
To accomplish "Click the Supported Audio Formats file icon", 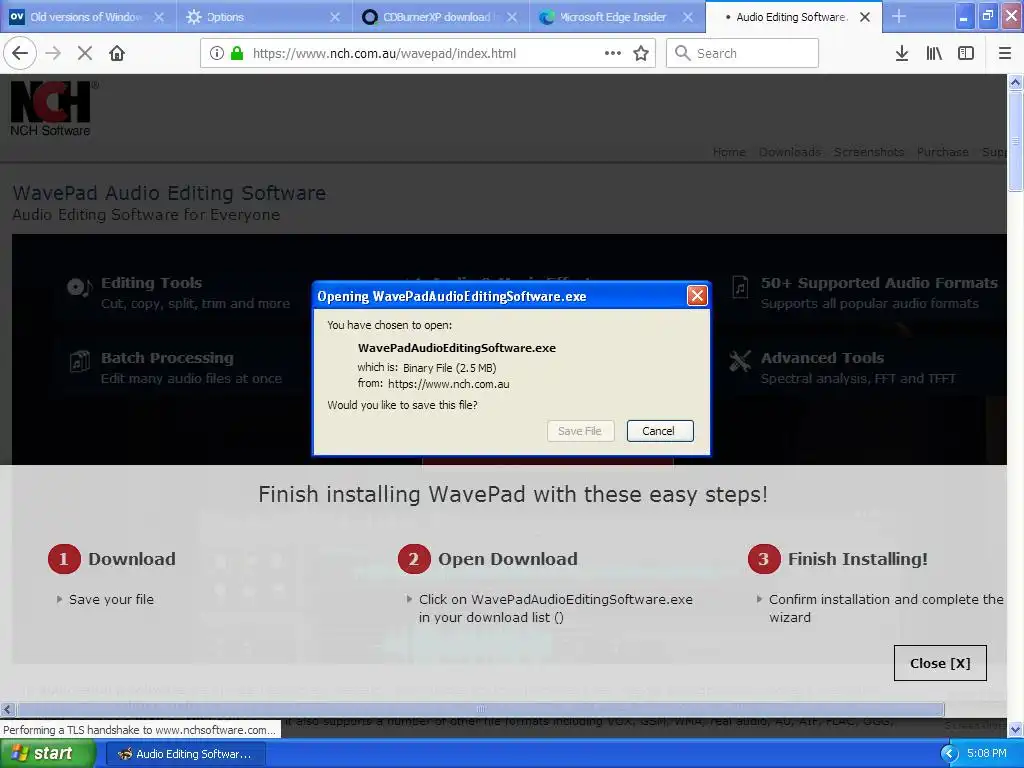I will tap(740, 287).
